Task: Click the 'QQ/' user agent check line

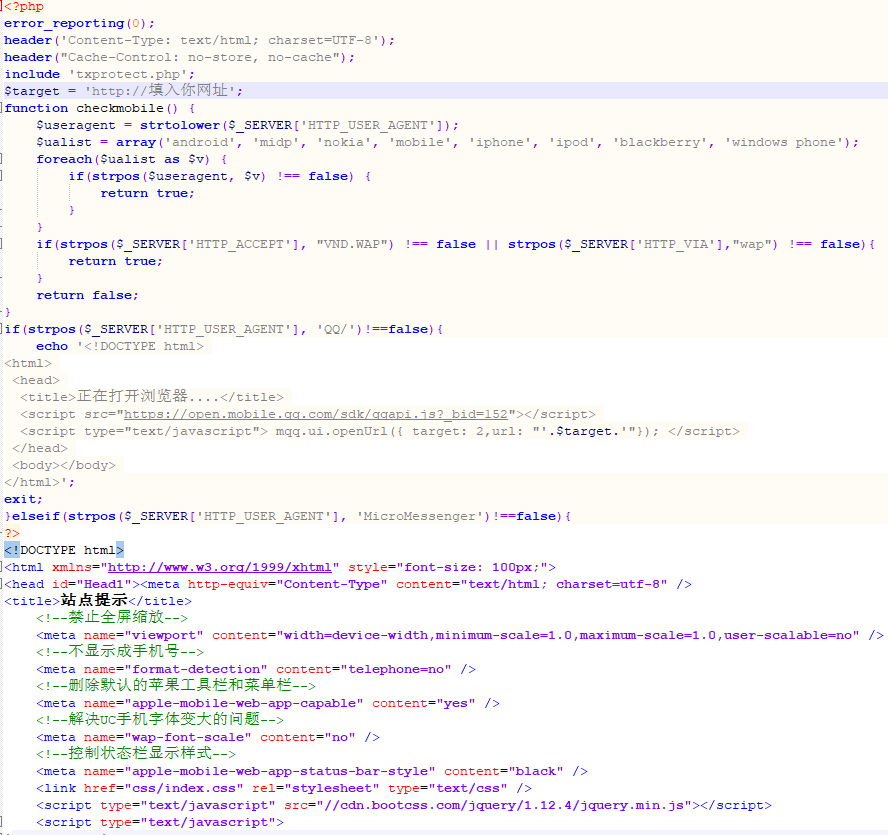Action: click(x=224, y=330)
